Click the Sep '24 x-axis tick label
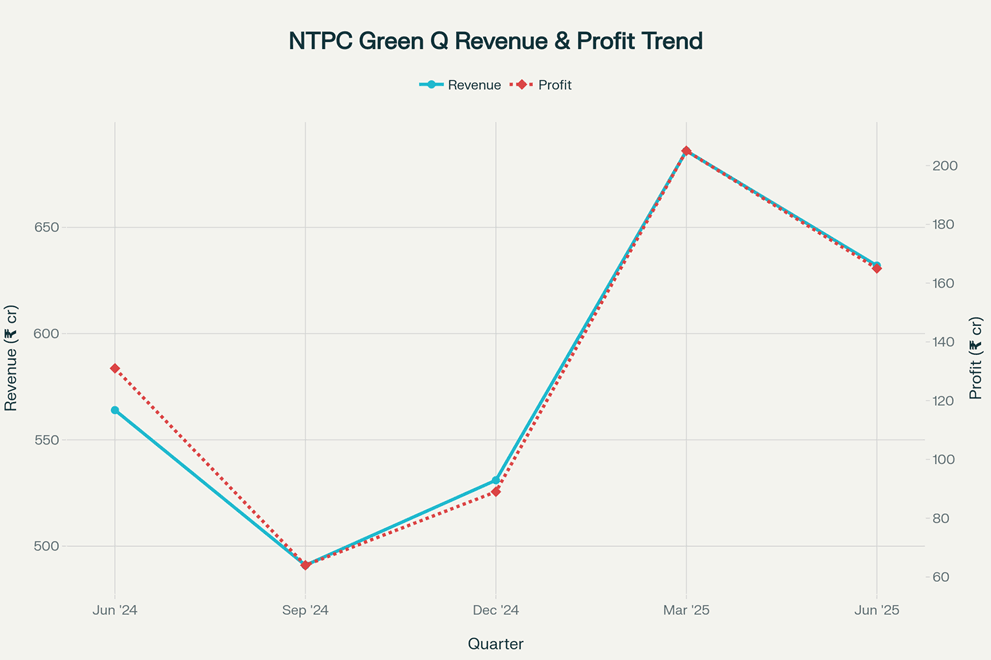Image resolution: width=991 pixels, height=660 pixels. (305, 610)
